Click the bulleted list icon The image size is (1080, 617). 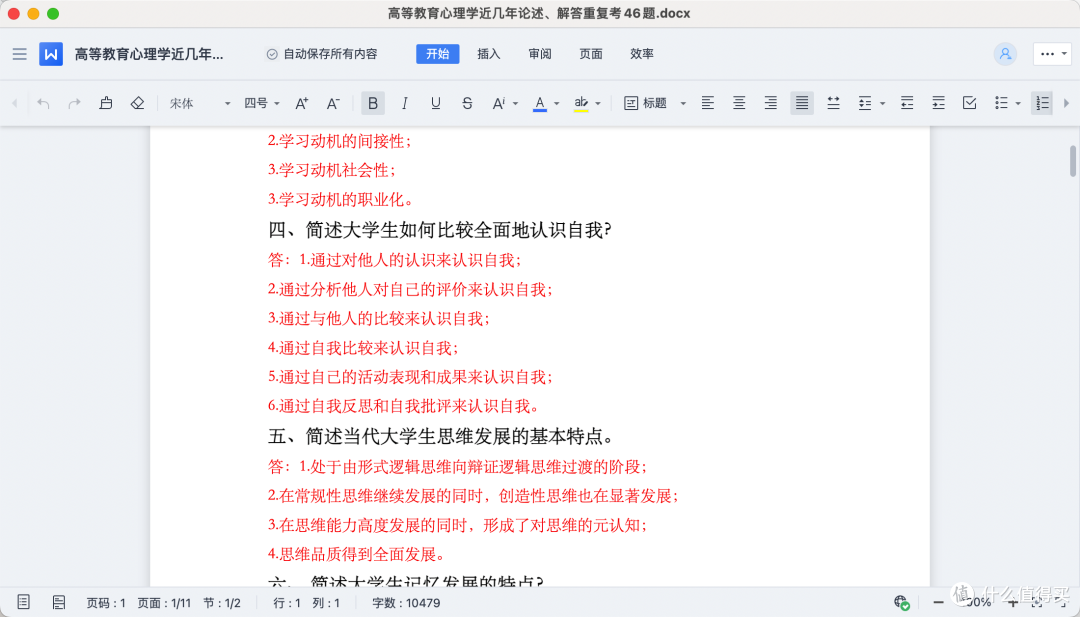[x=1001, y=103]
